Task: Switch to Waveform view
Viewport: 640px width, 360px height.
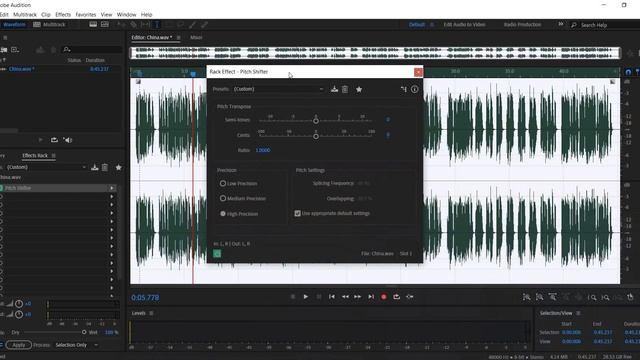Action: (x=13, y=24)
